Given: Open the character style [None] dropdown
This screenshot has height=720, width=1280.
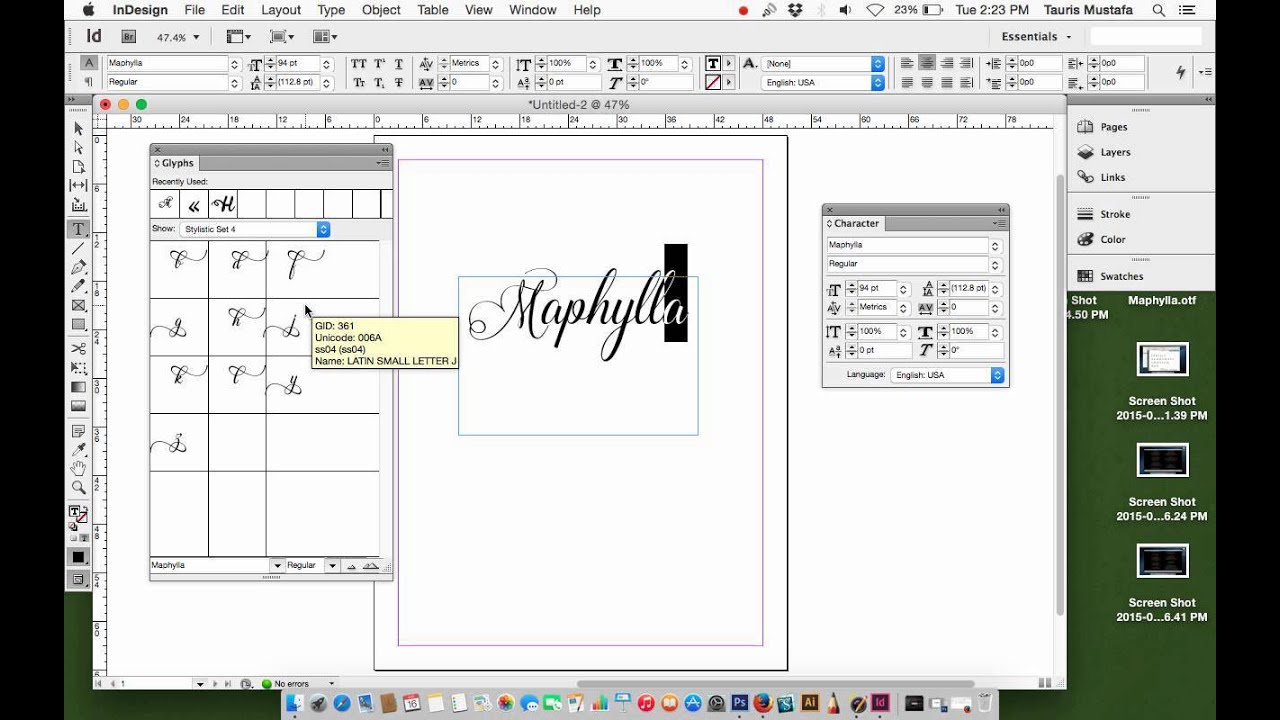Looking at the screenshot, I should pos(824,63).
